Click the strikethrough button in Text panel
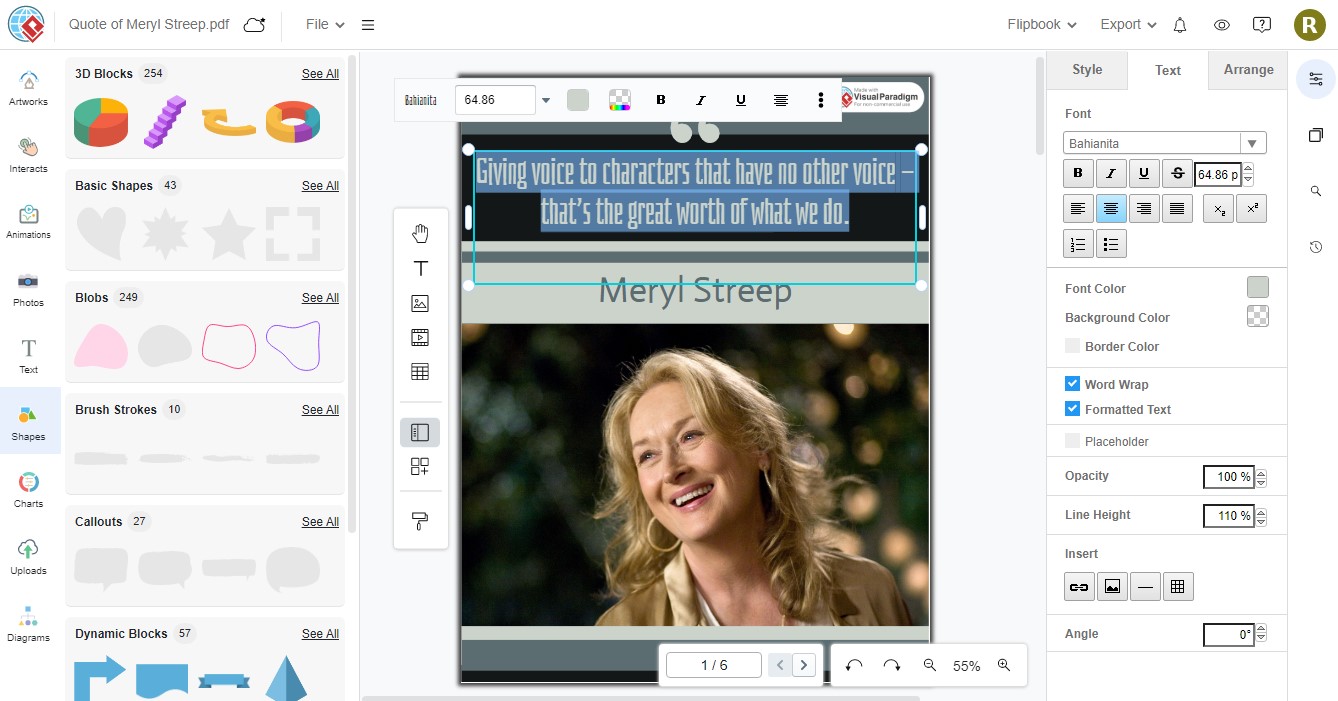 click(1177, 174)
